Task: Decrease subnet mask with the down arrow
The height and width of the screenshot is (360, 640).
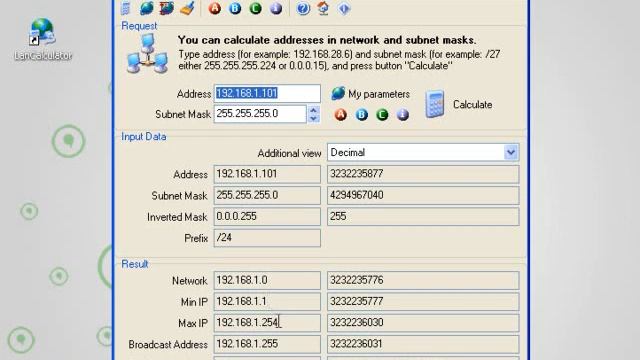Action: 313,118
